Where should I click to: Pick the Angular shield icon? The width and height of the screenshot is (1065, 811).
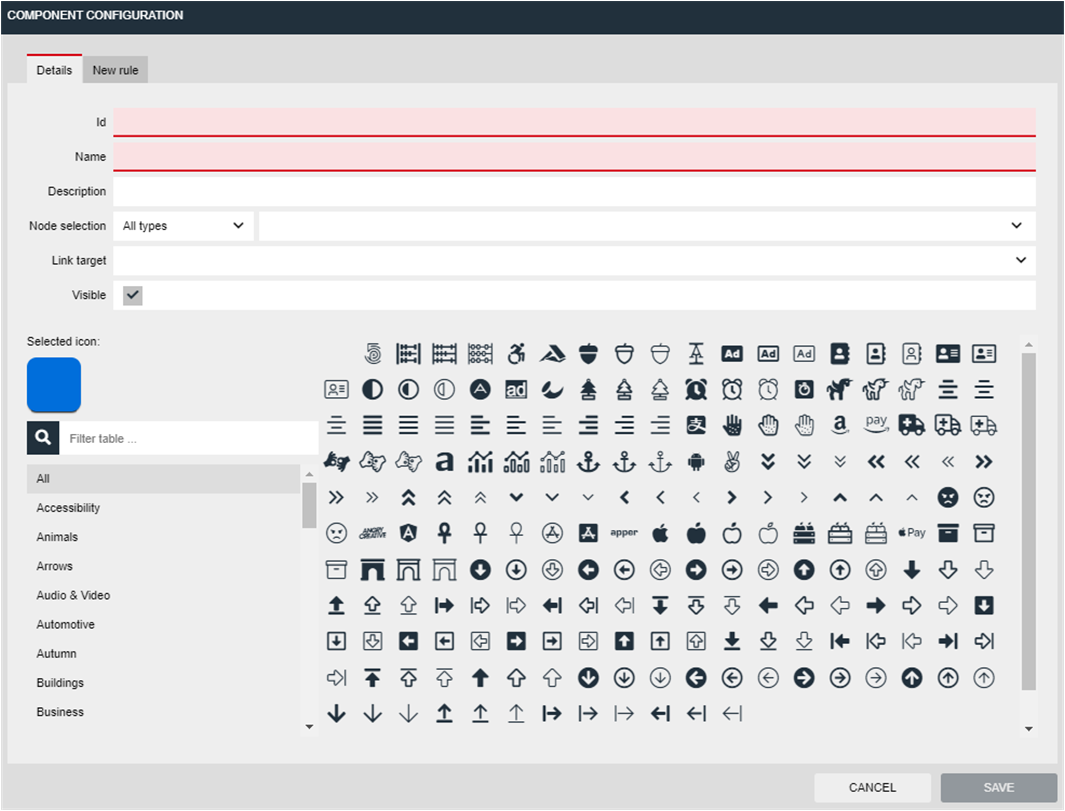[x=408, y=533]
